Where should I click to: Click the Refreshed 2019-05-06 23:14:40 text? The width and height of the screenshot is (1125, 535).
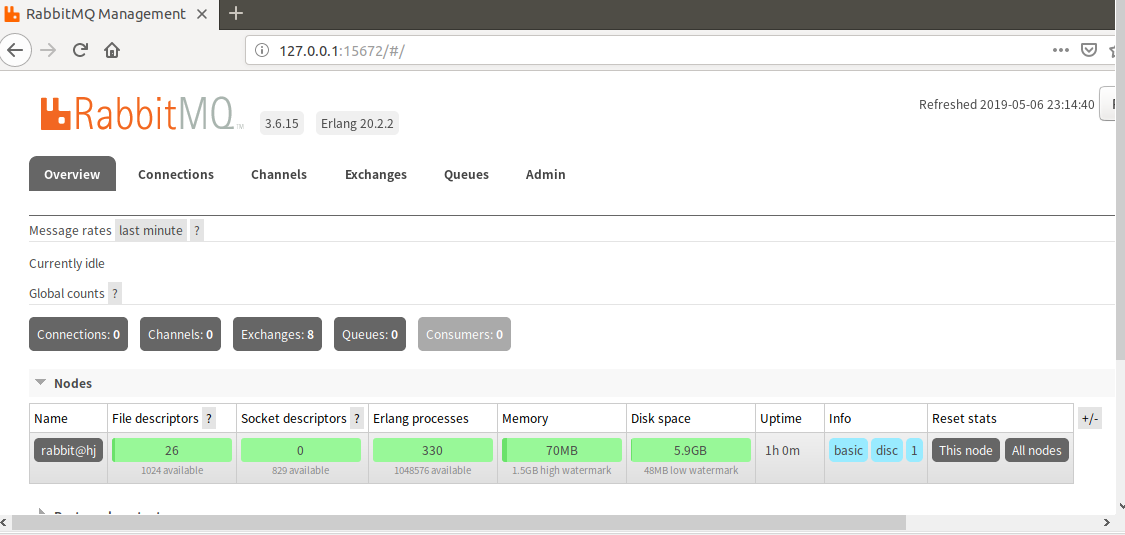pyautogui.click(x=1007, y=105)
